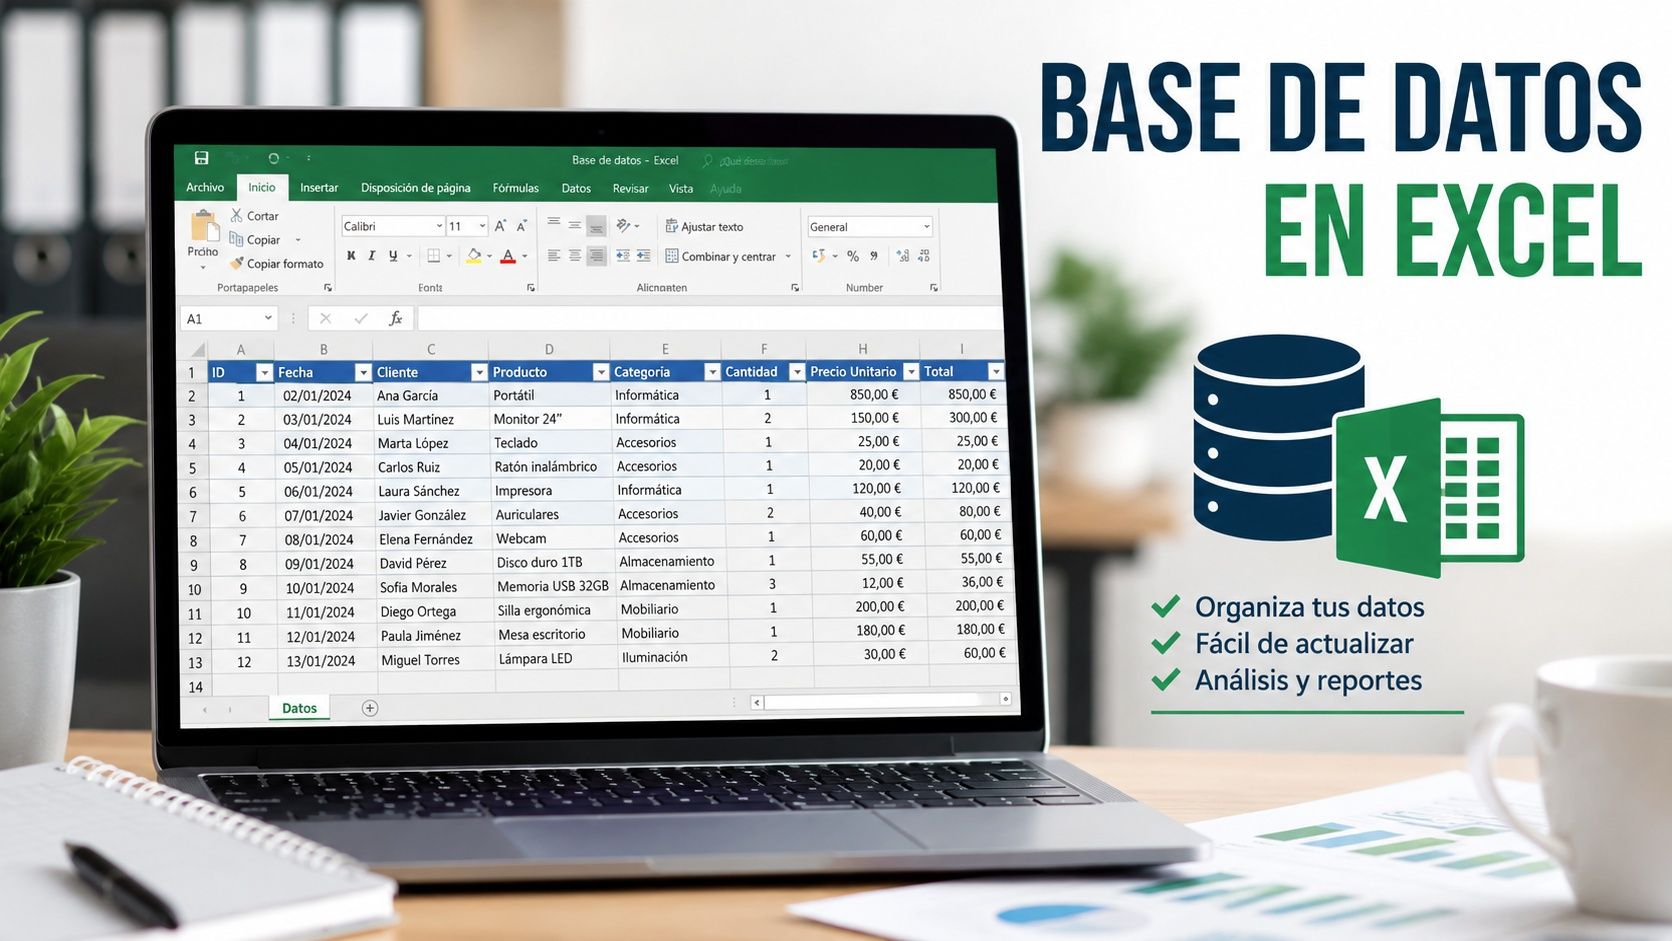Open the Archivo menu

click(205, 187)
